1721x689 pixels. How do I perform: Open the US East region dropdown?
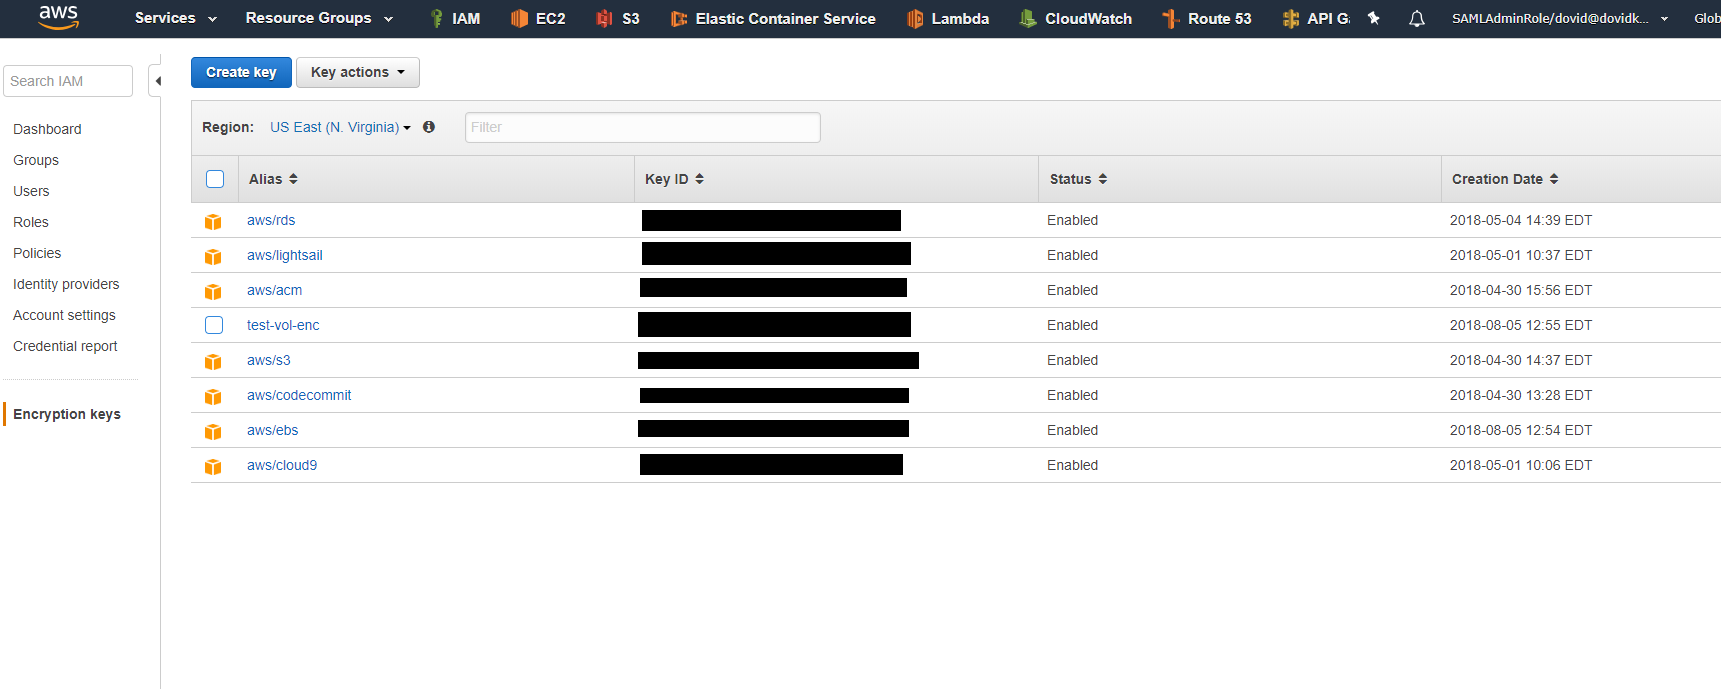(340, 127)
